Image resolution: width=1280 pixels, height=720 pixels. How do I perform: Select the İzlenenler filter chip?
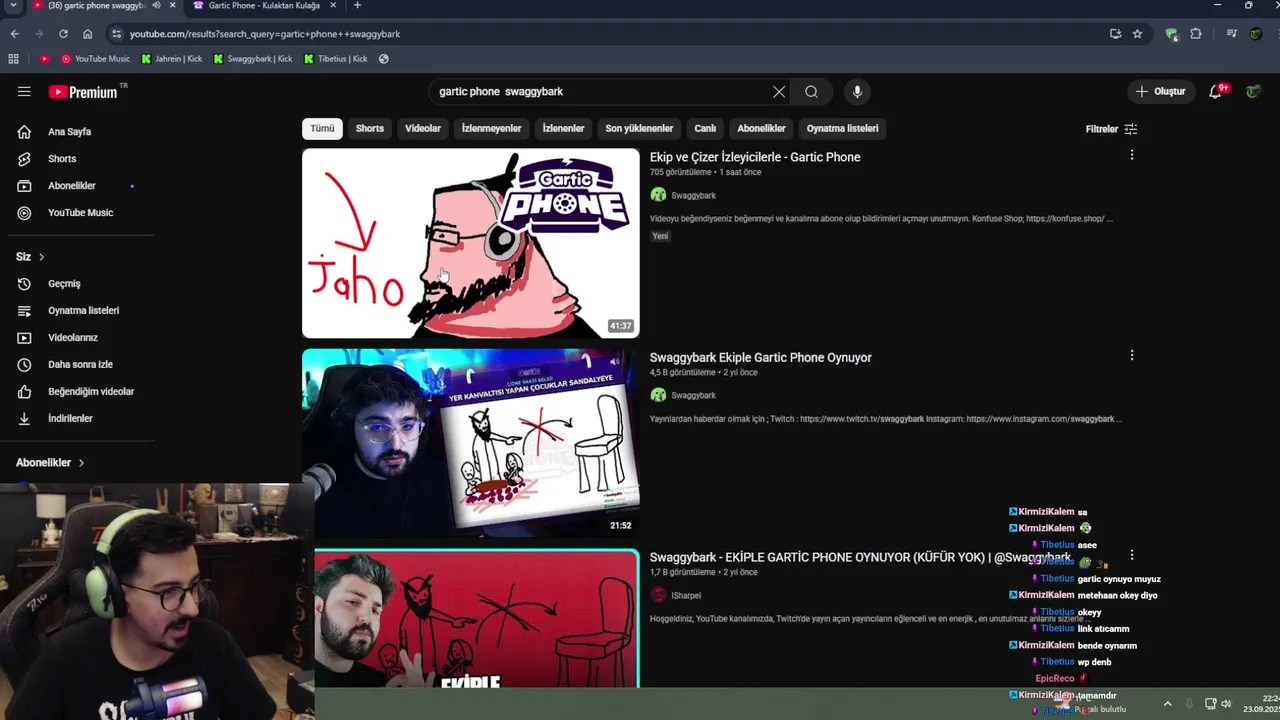563,129
